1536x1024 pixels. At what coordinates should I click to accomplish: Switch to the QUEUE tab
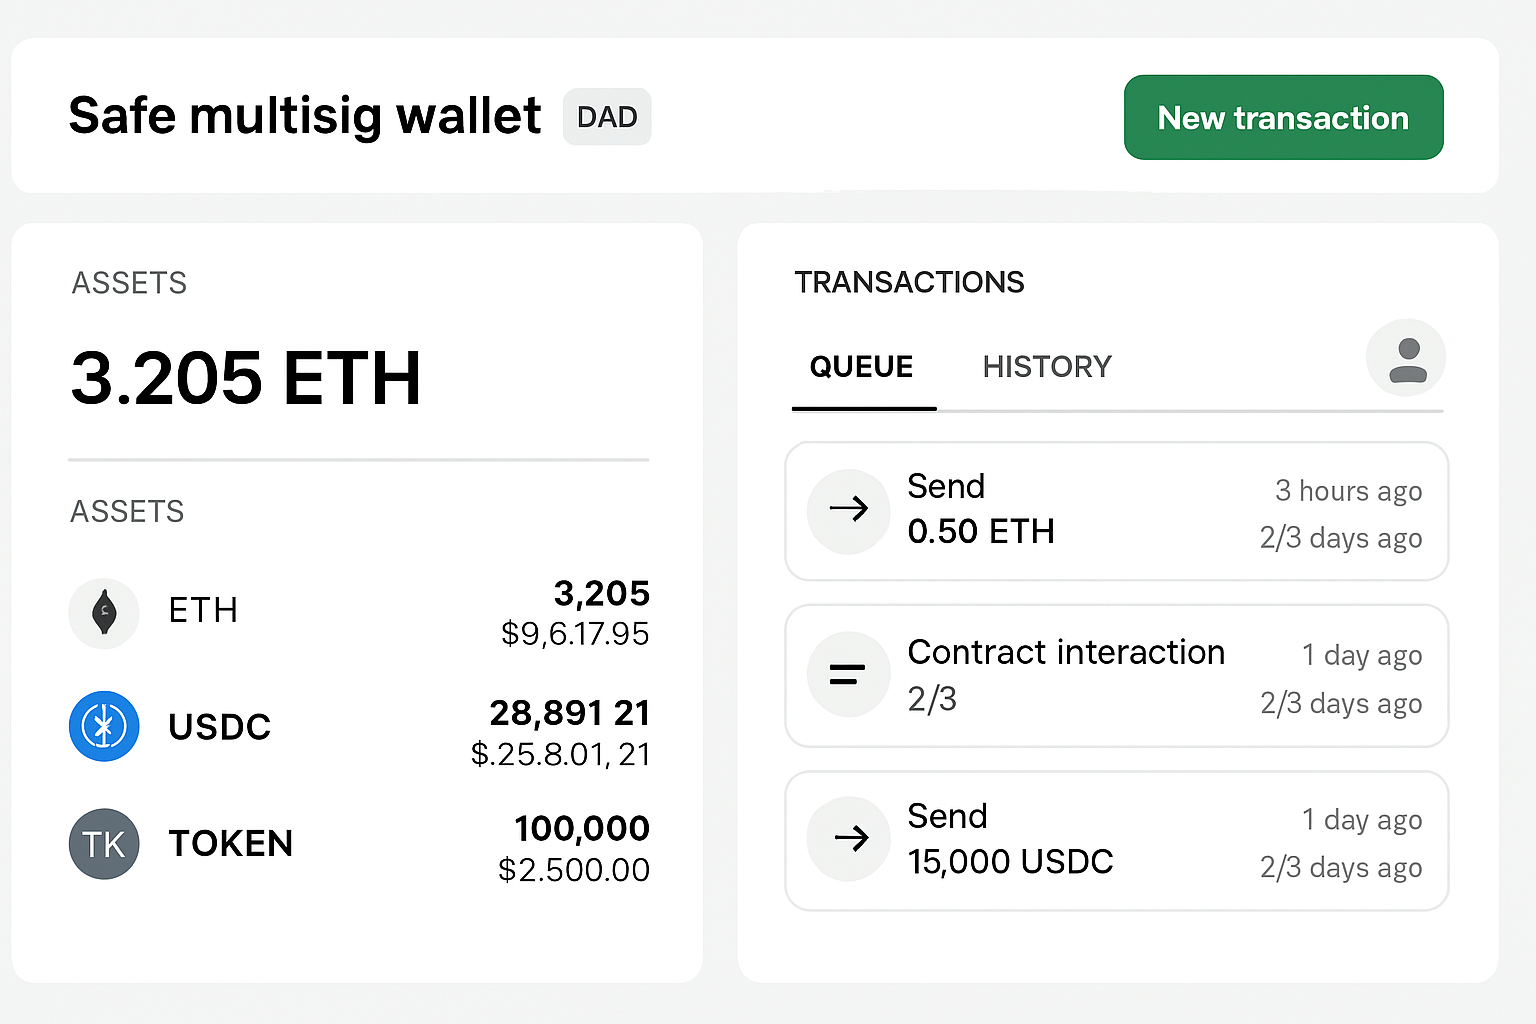(x=863, y=366)
